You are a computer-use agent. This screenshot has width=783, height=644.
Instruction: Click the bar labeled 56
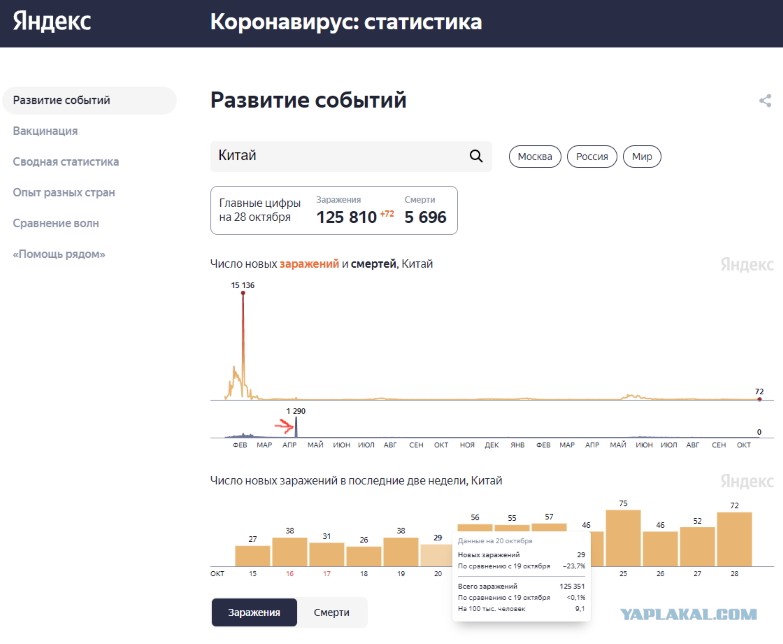475,527
